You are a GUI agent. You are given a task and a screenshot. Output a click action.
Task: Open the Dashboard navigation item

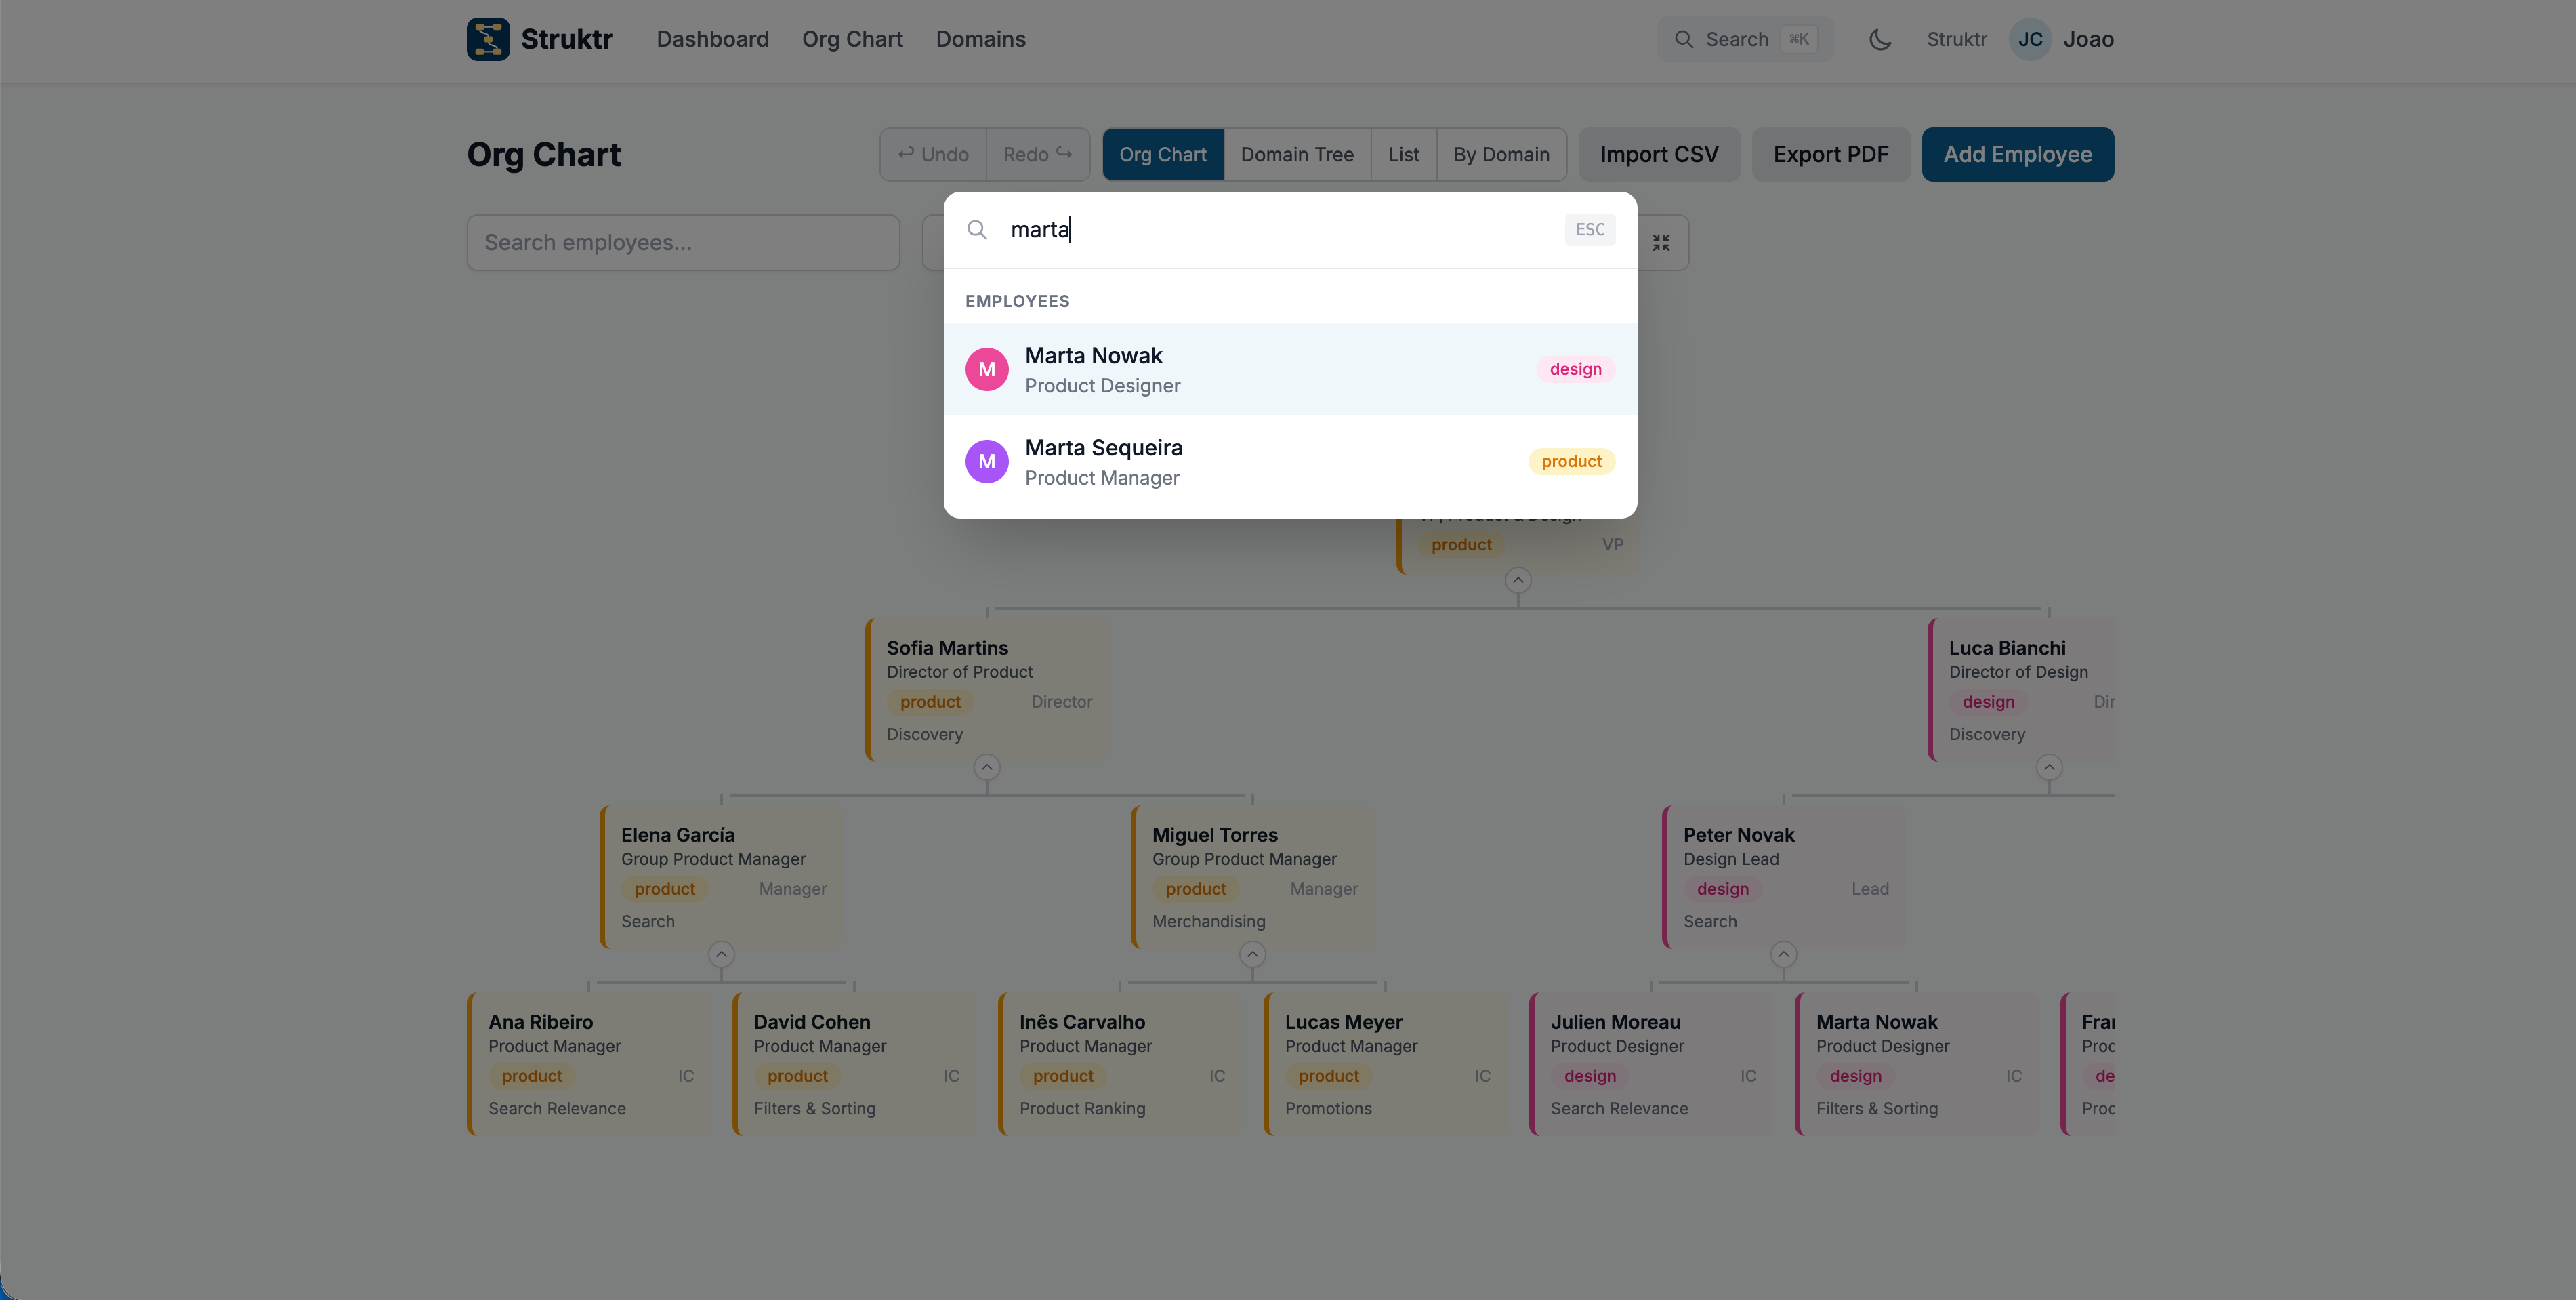[712, 39]
